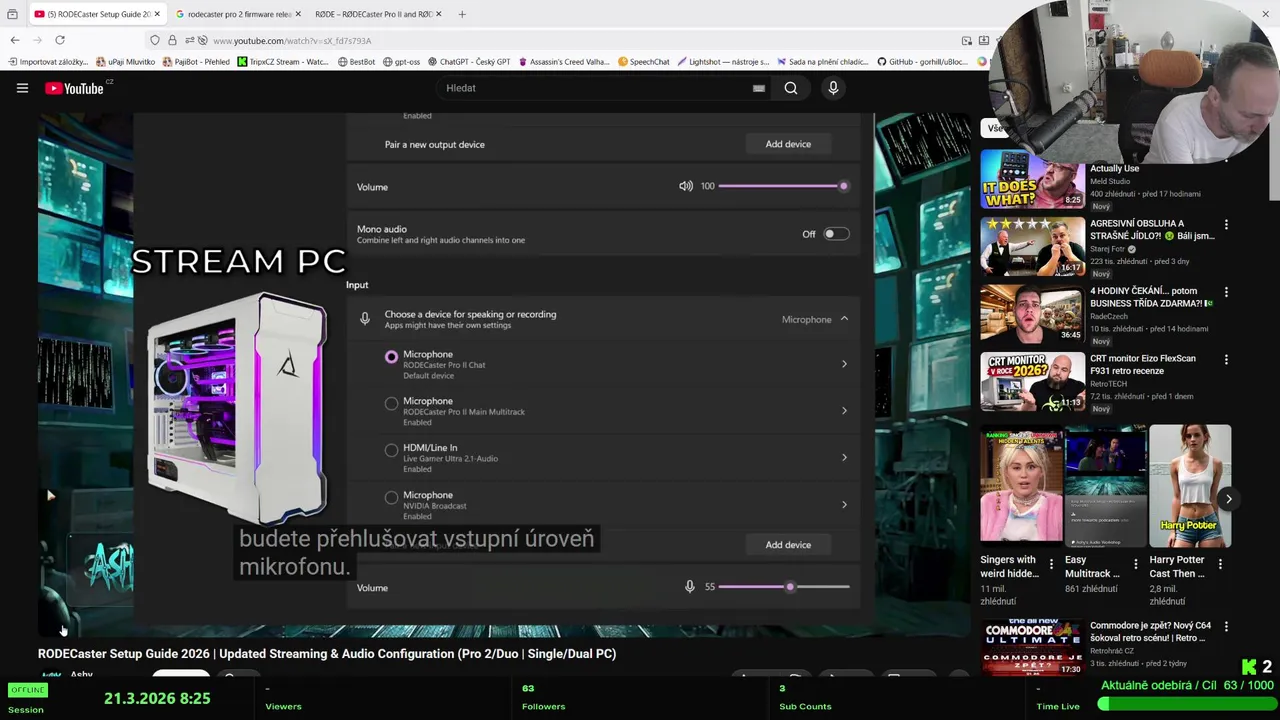
Task: Click the Kick logo in the overlay
Action: (x=1249, y=667)
